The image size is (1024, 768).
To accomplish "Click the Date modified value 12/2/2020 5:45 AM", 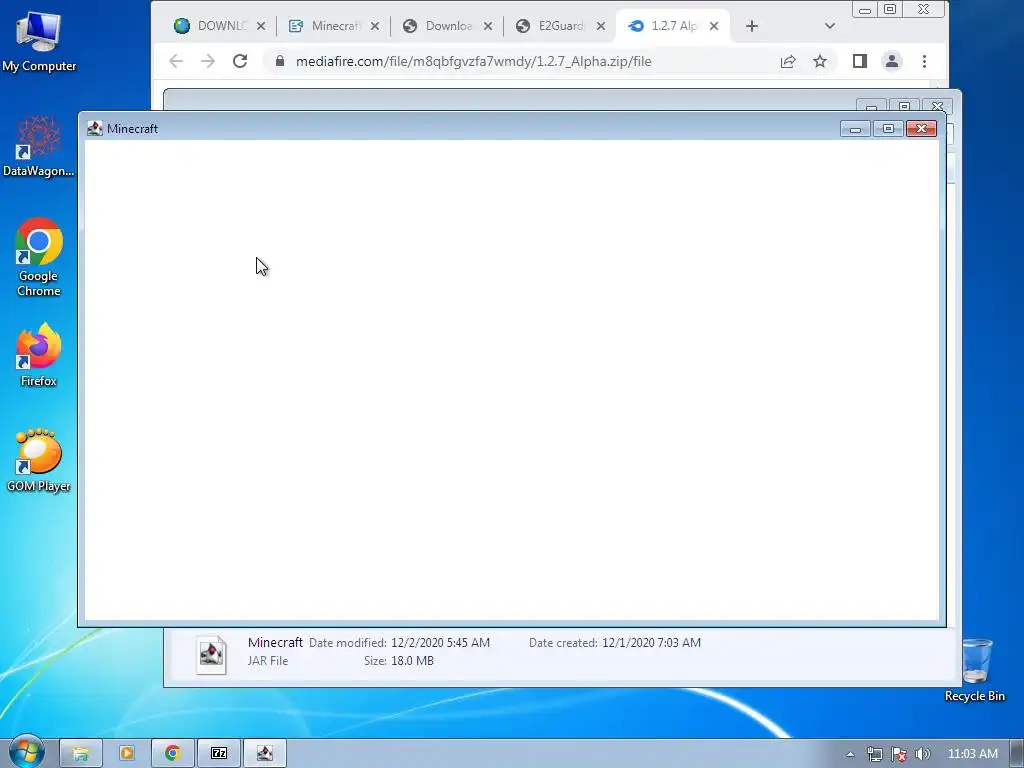I will 440,643.
